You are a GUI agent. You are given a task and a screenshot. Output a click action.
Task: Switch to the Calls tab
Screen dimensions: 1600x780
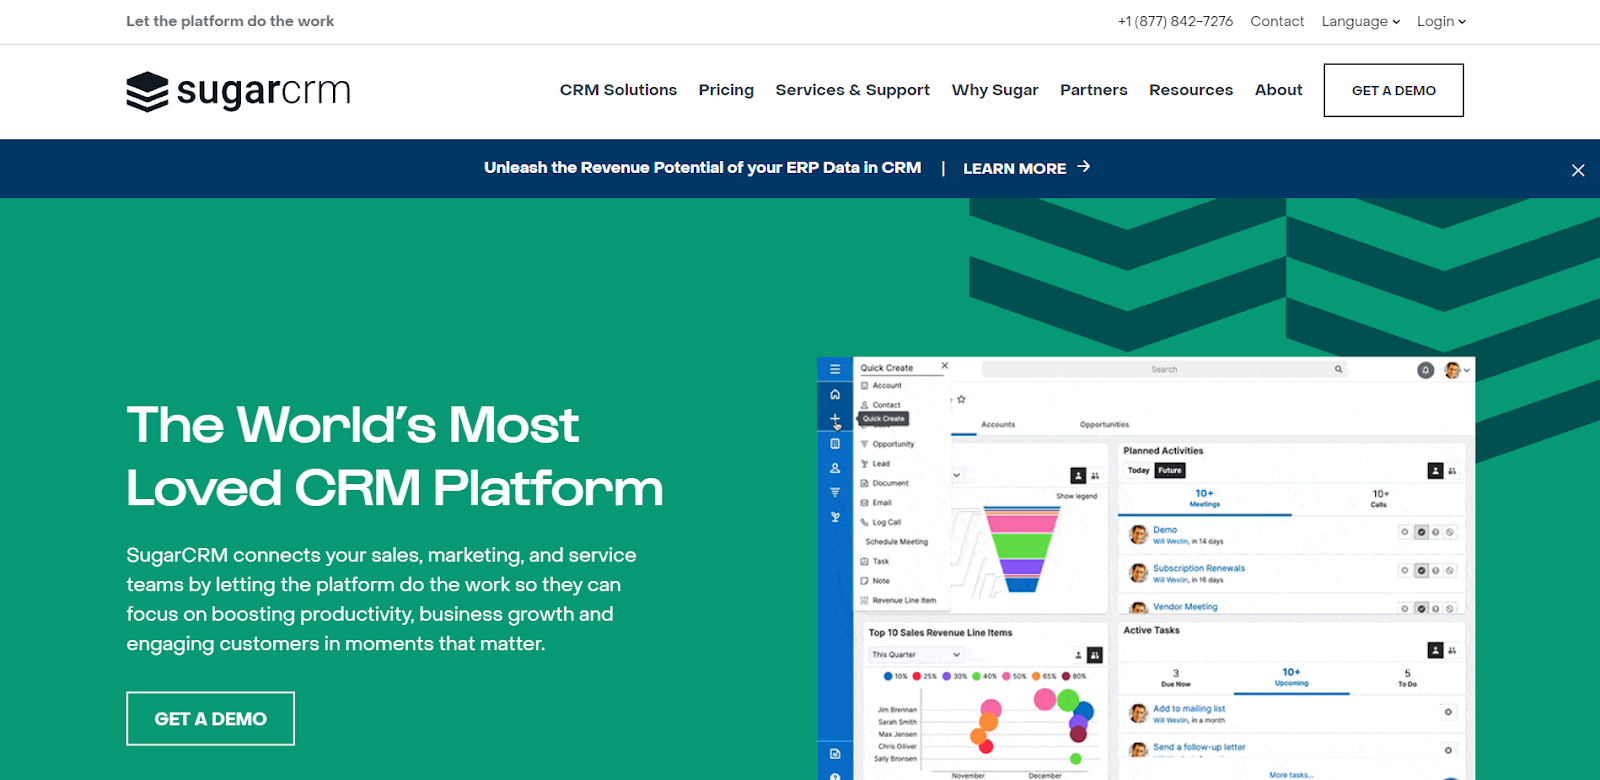(x=1380, y=498)
